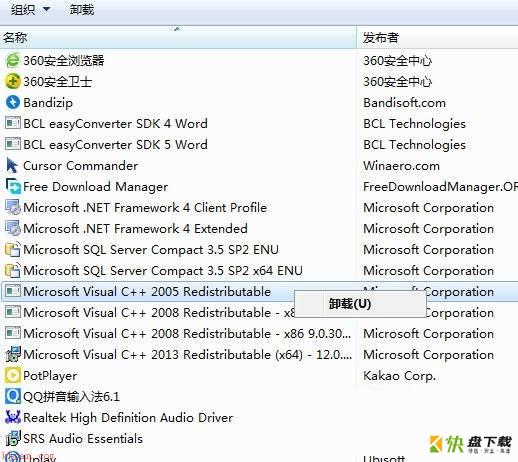Select Microsoft SQL Server Compact 3.5 SP2 ENU

click(151, 250)
